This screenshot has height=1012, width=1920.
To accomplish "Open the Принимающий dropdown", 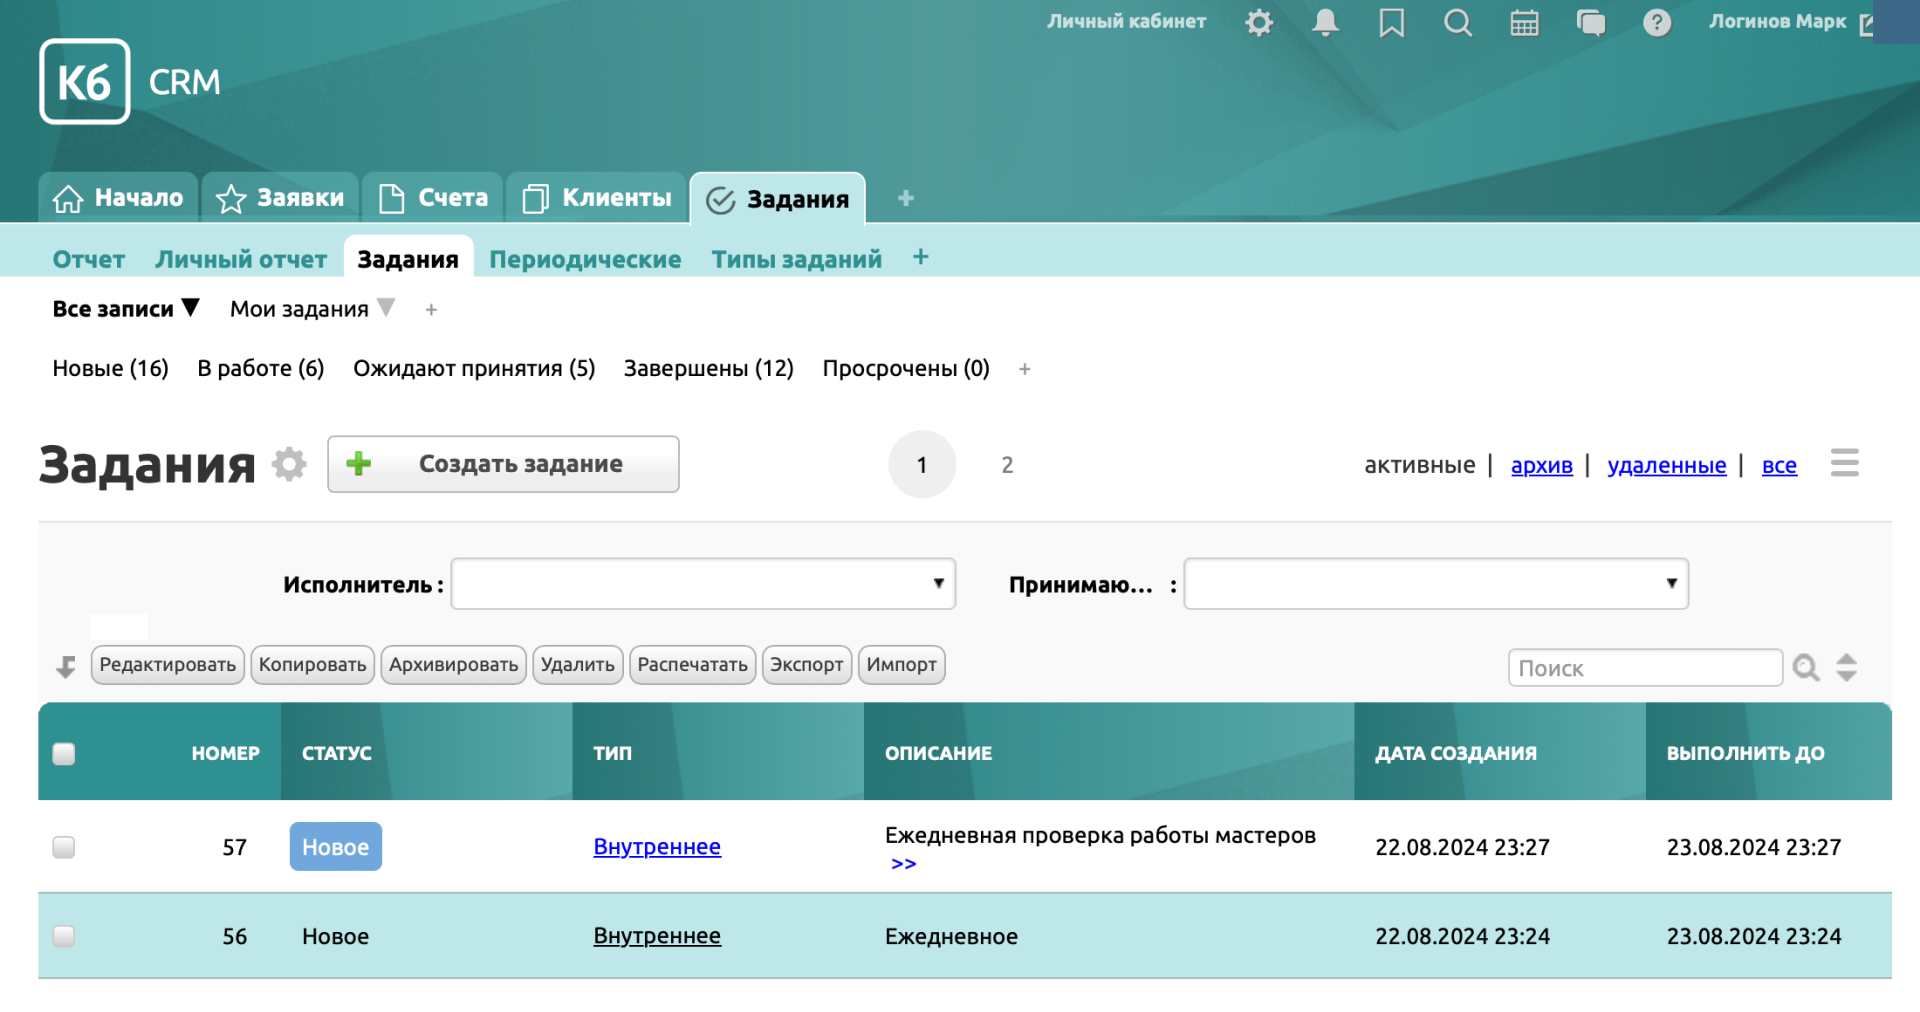I will (1435, 584).
